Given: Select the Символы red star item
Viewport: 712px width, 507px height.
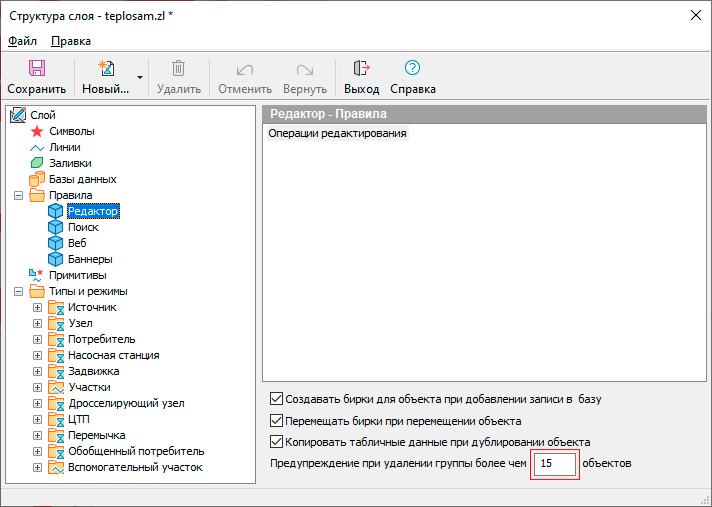Looking at the screenshot, I should [38, 131].
